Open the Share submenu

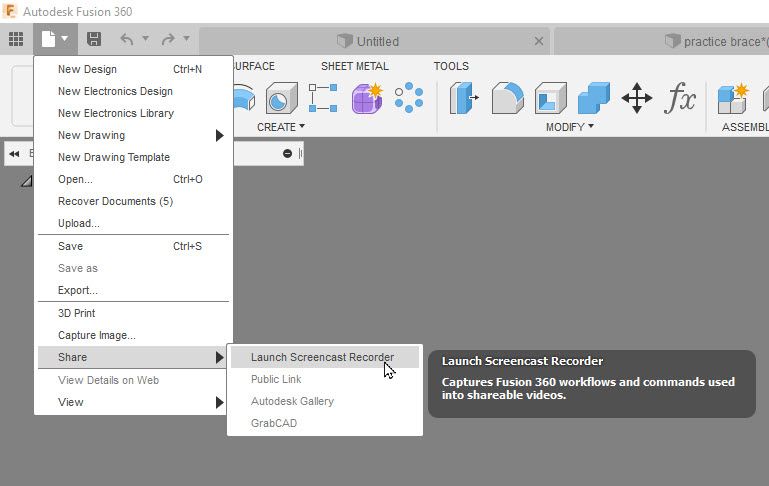tap(133, 358)
